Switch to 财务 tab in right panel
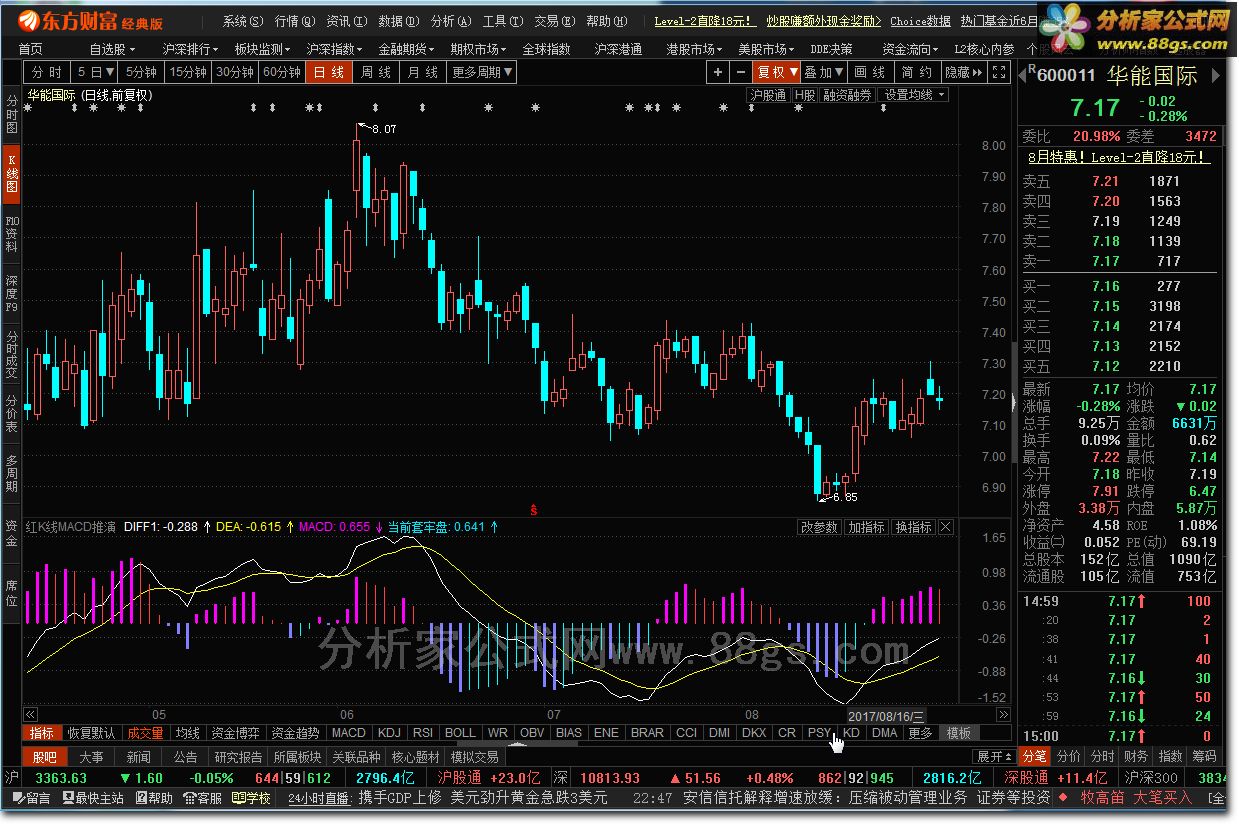 point(1135,756)
